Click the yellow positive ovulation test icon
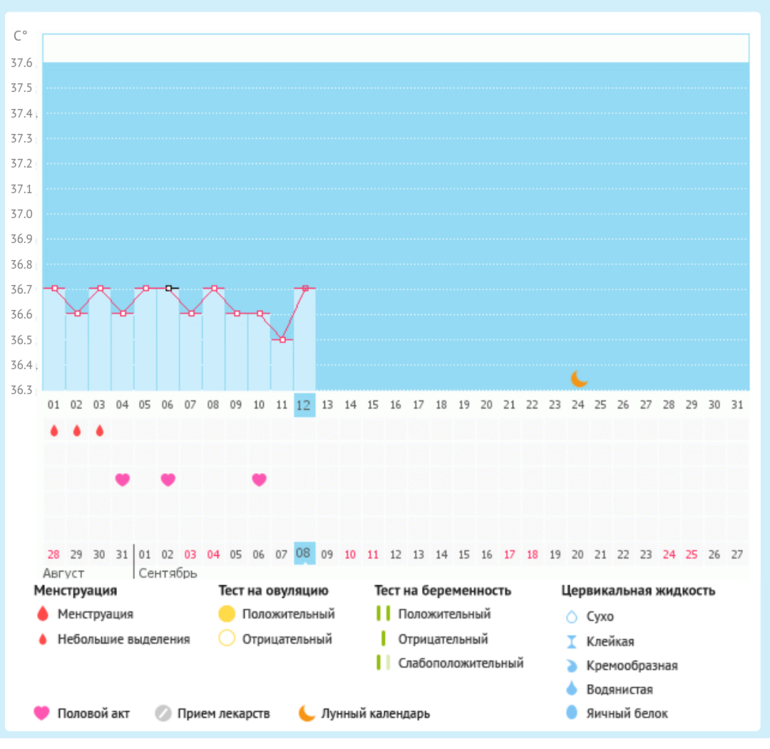The height and width of the screenshot is (749, 770). (x=227, y=614)
